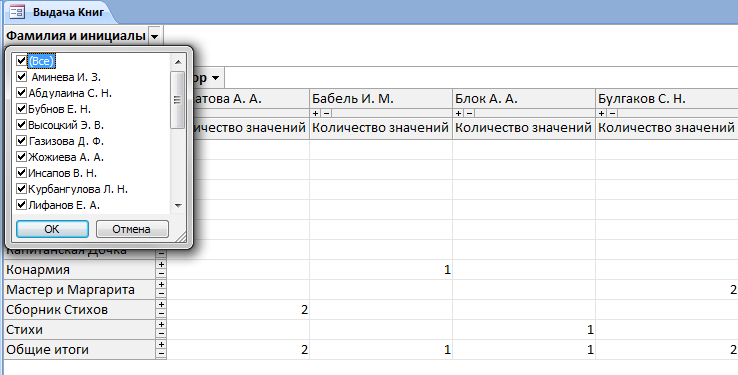Click value 1 in Стихи row
Screen dimensions: 738x375
pos(590,330)
